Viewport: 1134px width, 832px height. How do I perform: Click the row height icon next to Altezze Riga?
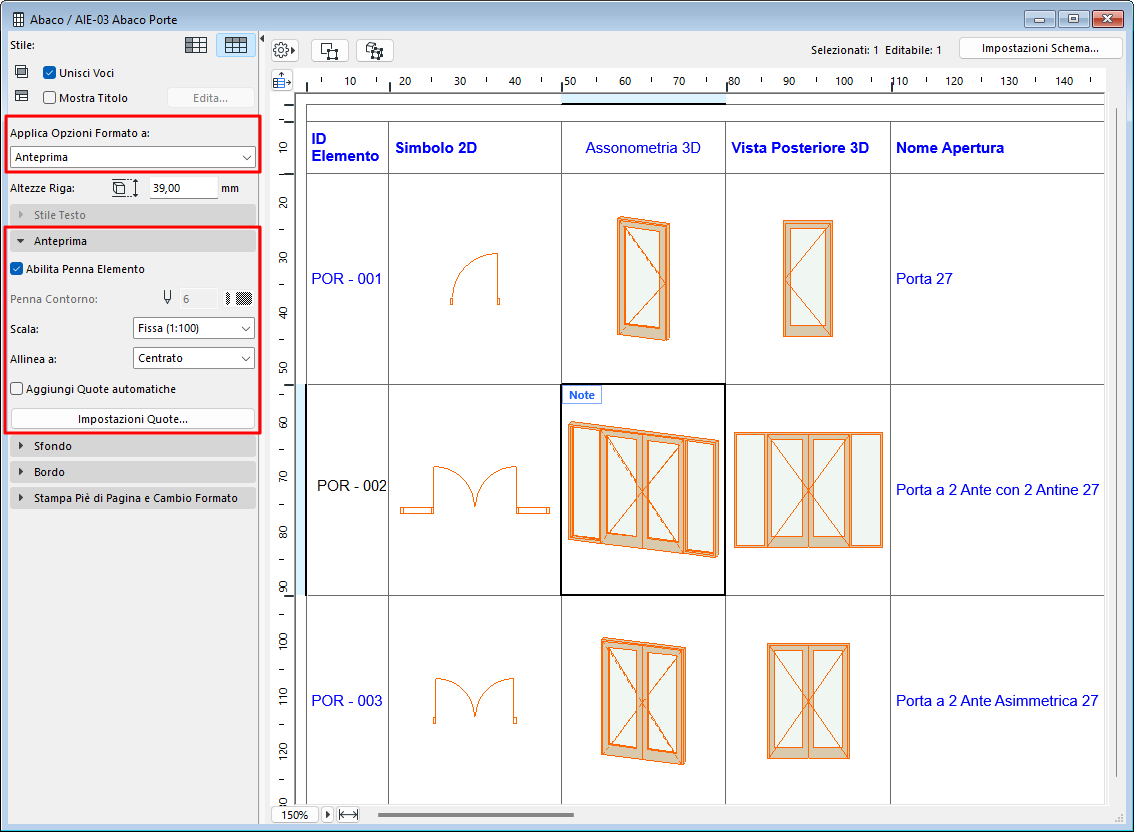[126, 188]
